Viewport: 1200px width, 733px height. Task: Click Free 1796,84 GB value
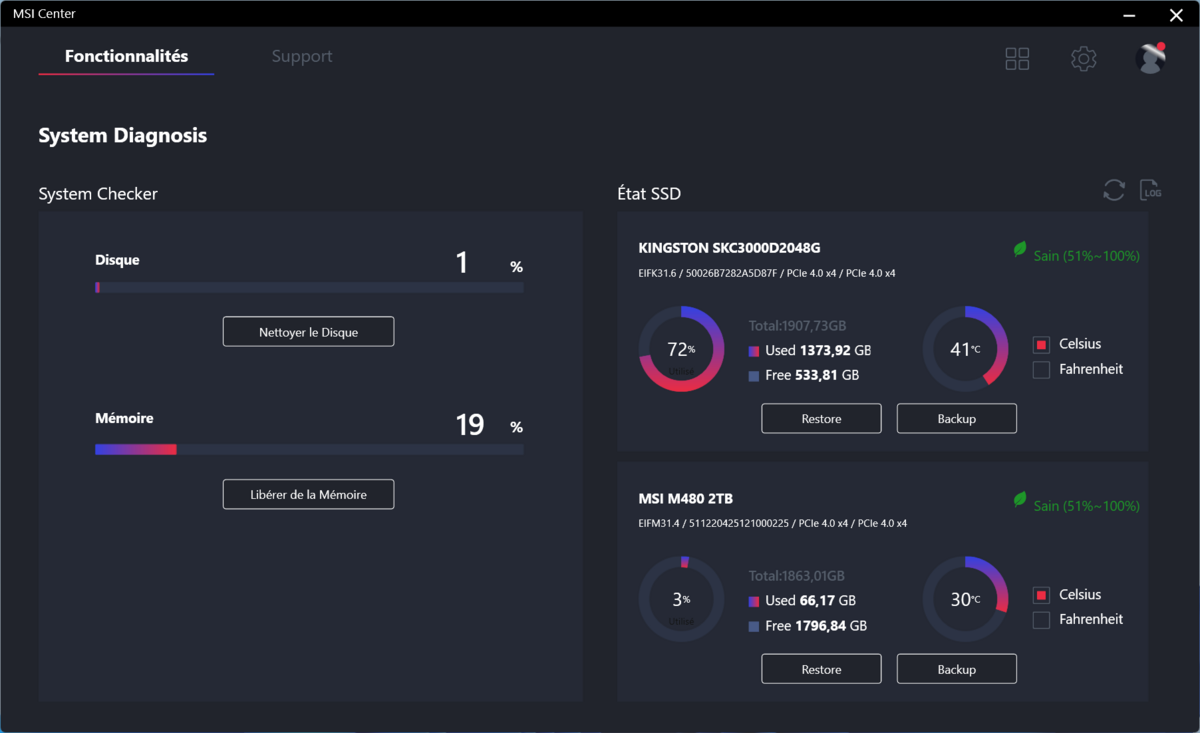816,626
